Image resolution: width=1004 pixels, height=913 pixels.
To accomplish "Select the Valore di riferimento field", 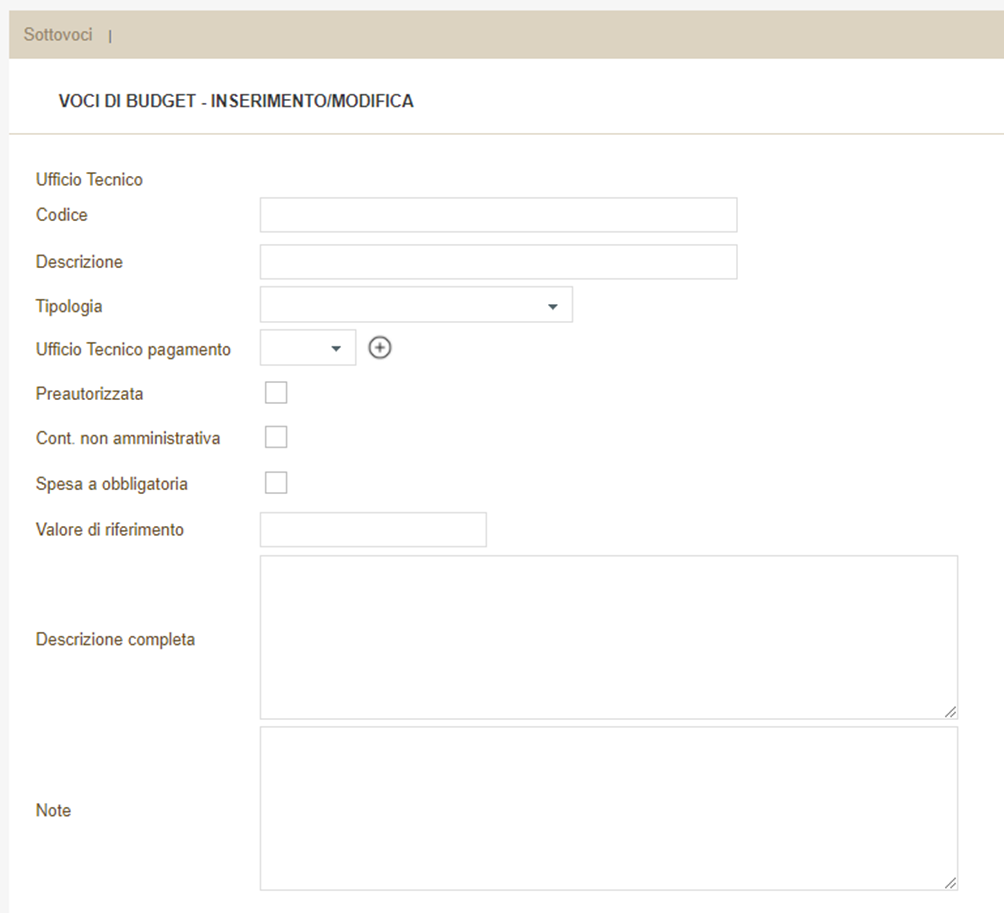I will pyautogui.click(x=373, y=530).
